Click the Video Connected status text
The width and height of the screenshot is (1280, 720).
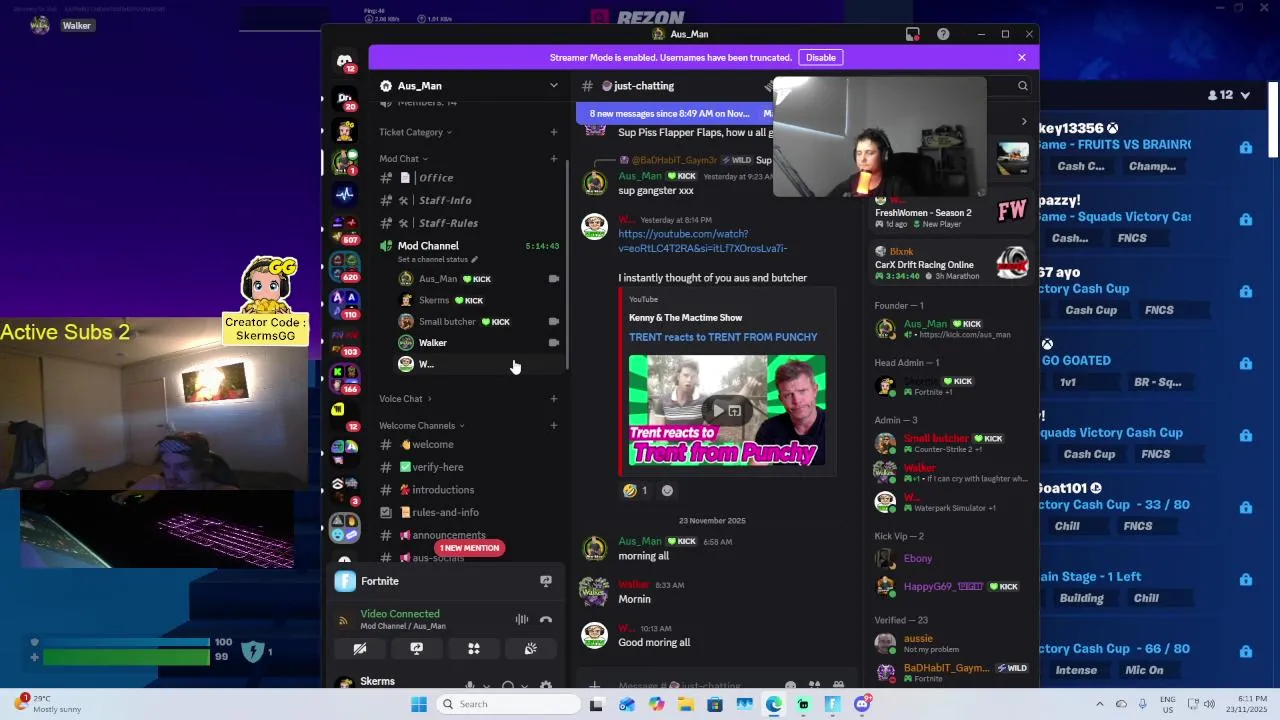coord(400,614)
